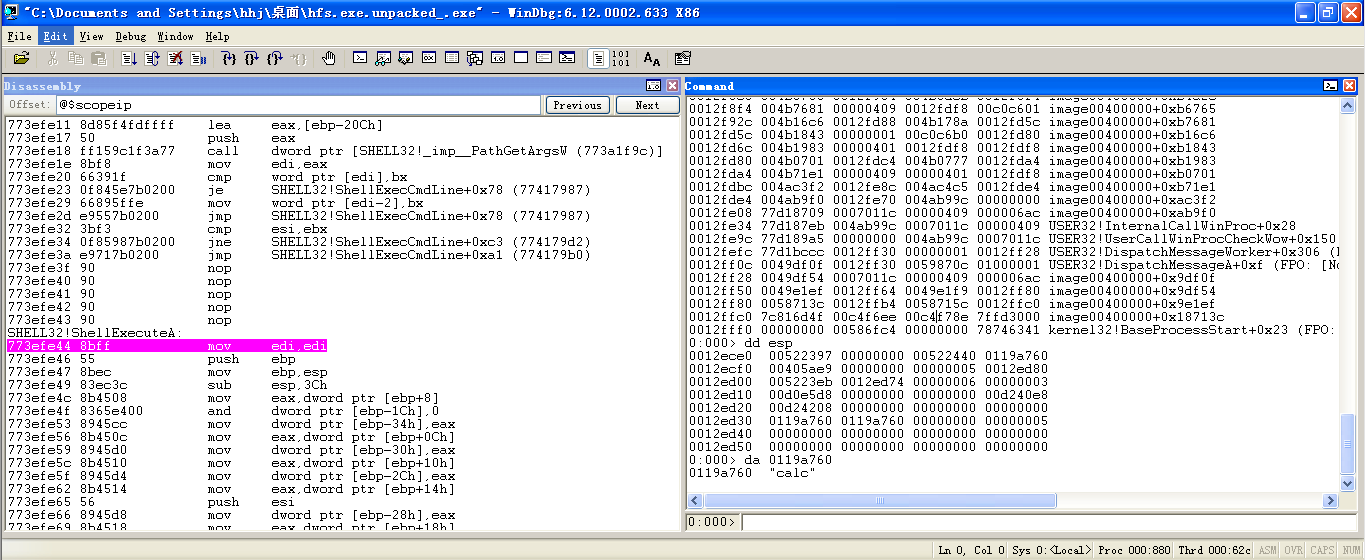Toggle Source mode off (101) button
The width and height of the screenshot is (1365, 560).
(x=620, y=59)
